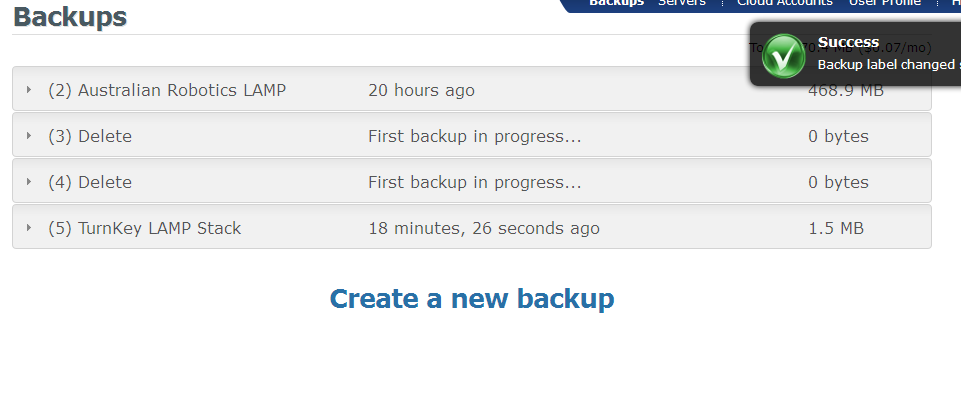Click the Backups page heading

click(70, 16)
